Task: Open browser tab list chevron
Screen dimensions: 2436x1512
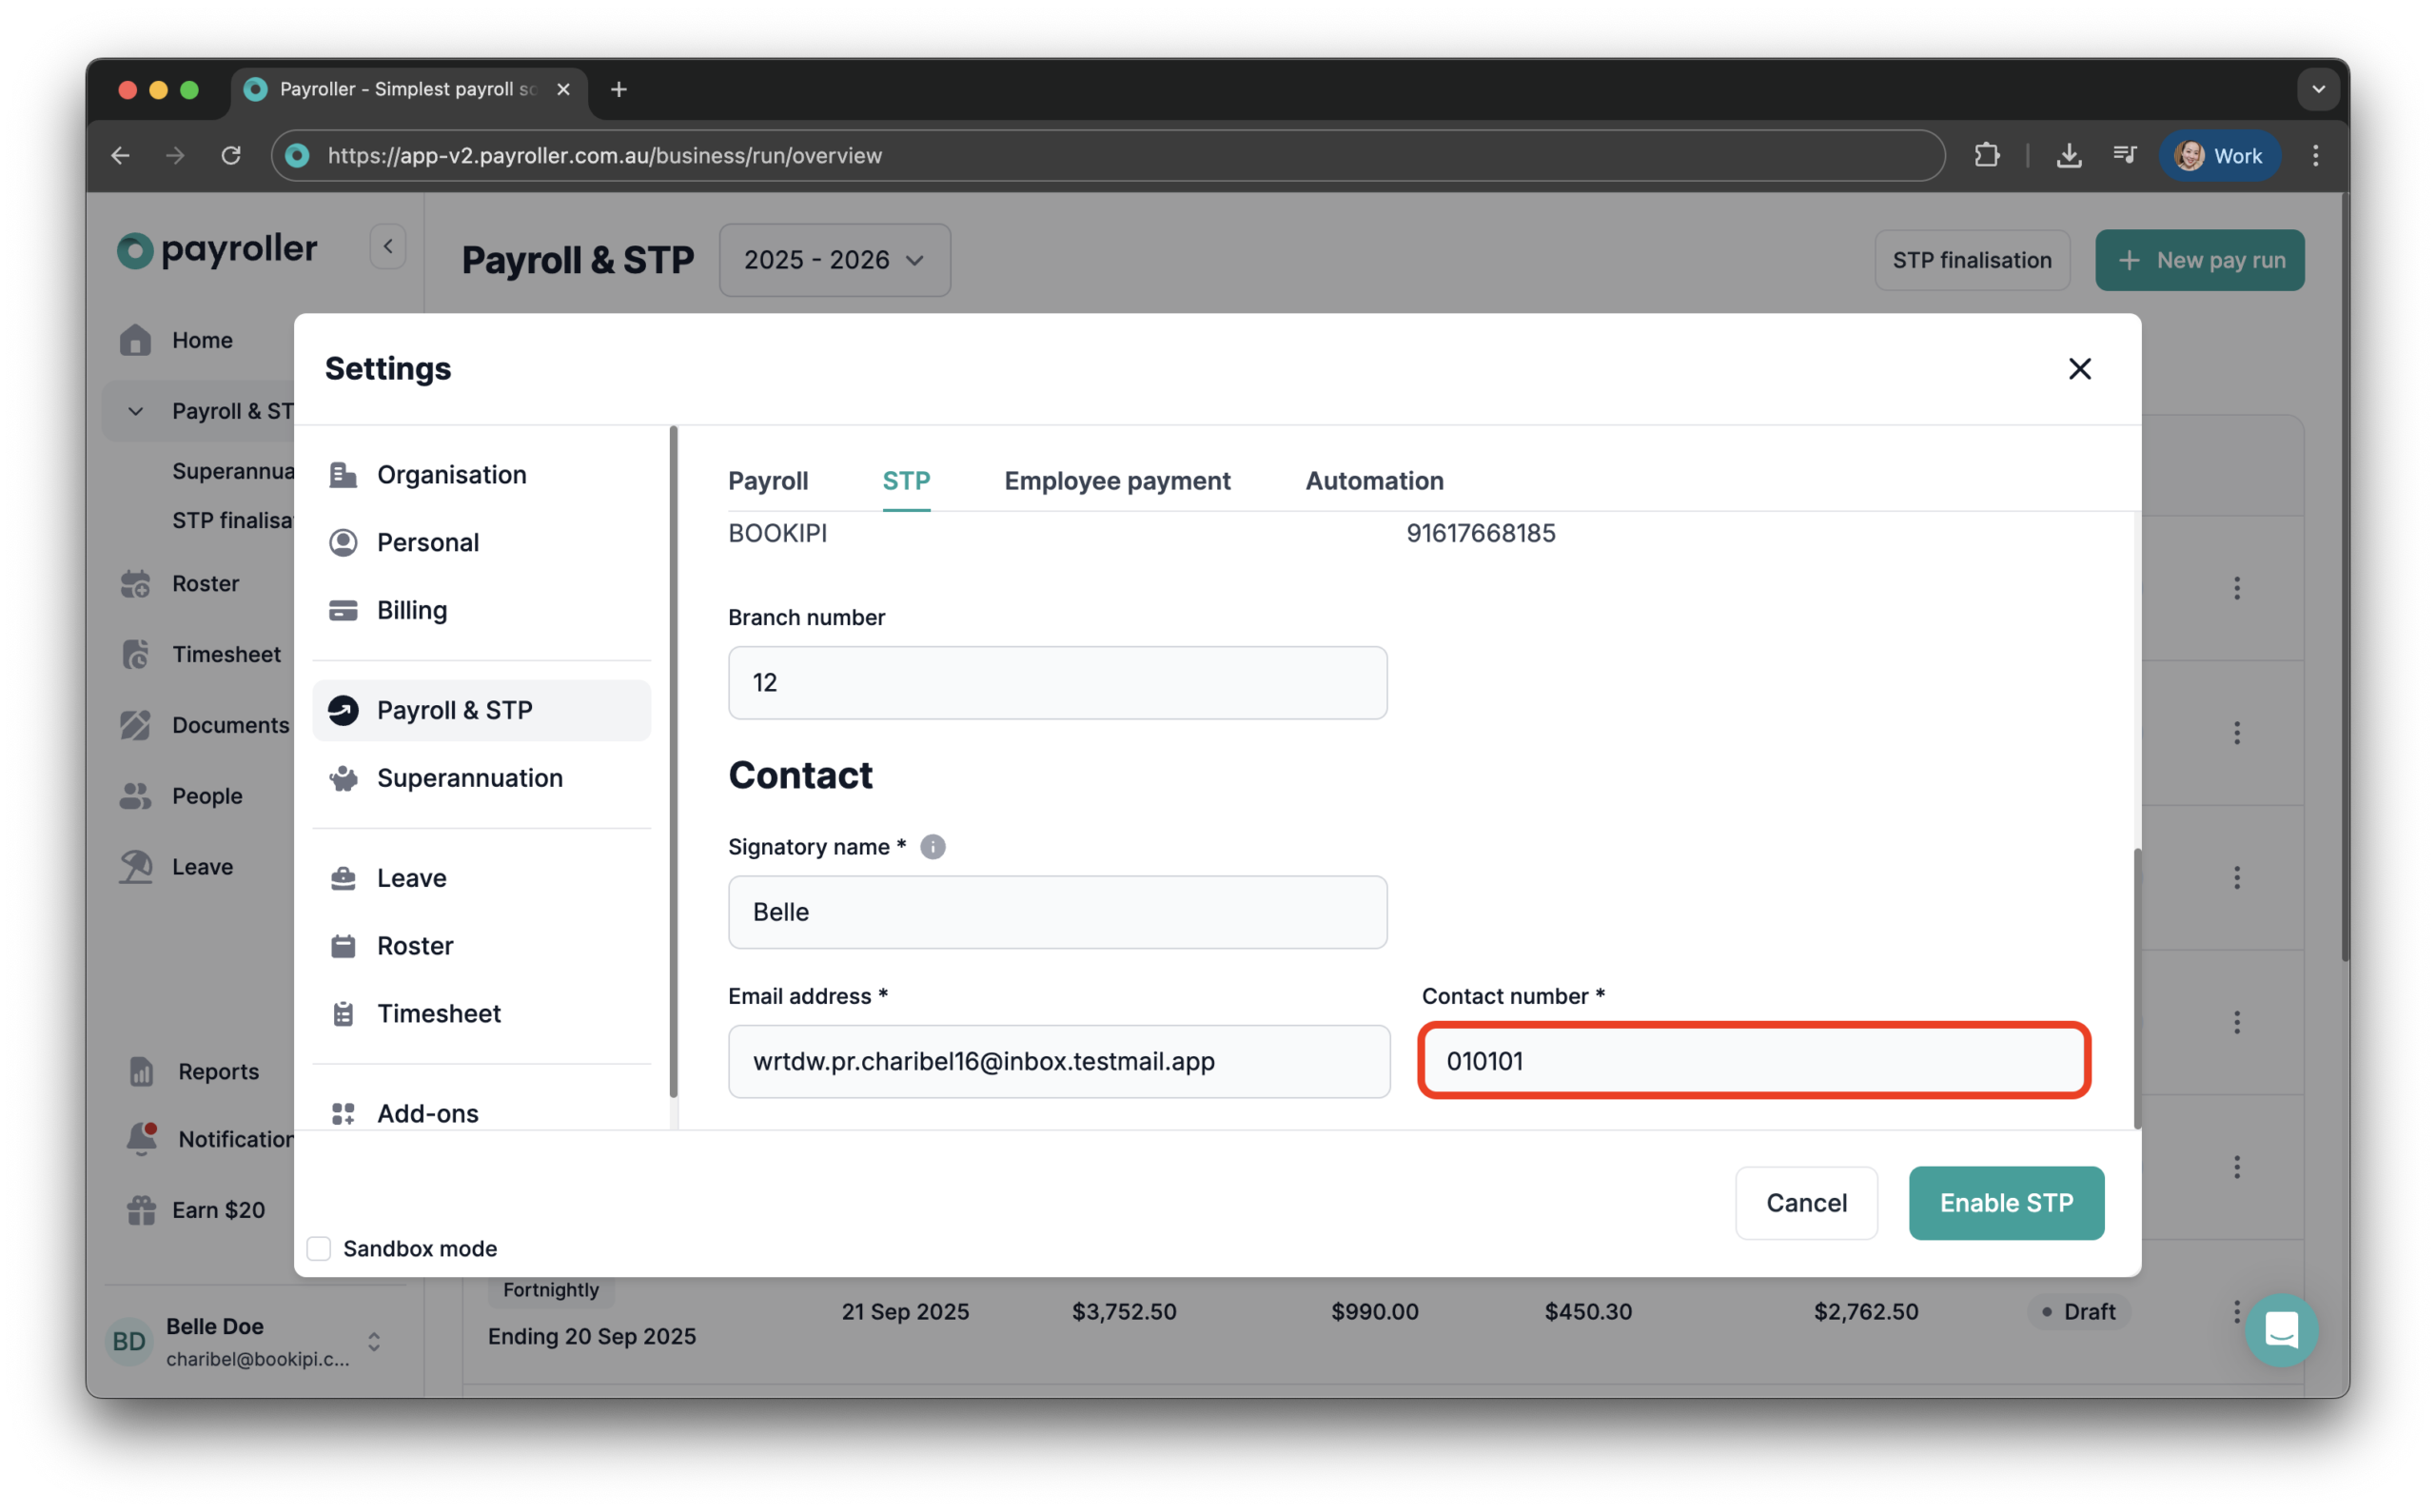Action: pyautogui.click(x=2318, y=89)
